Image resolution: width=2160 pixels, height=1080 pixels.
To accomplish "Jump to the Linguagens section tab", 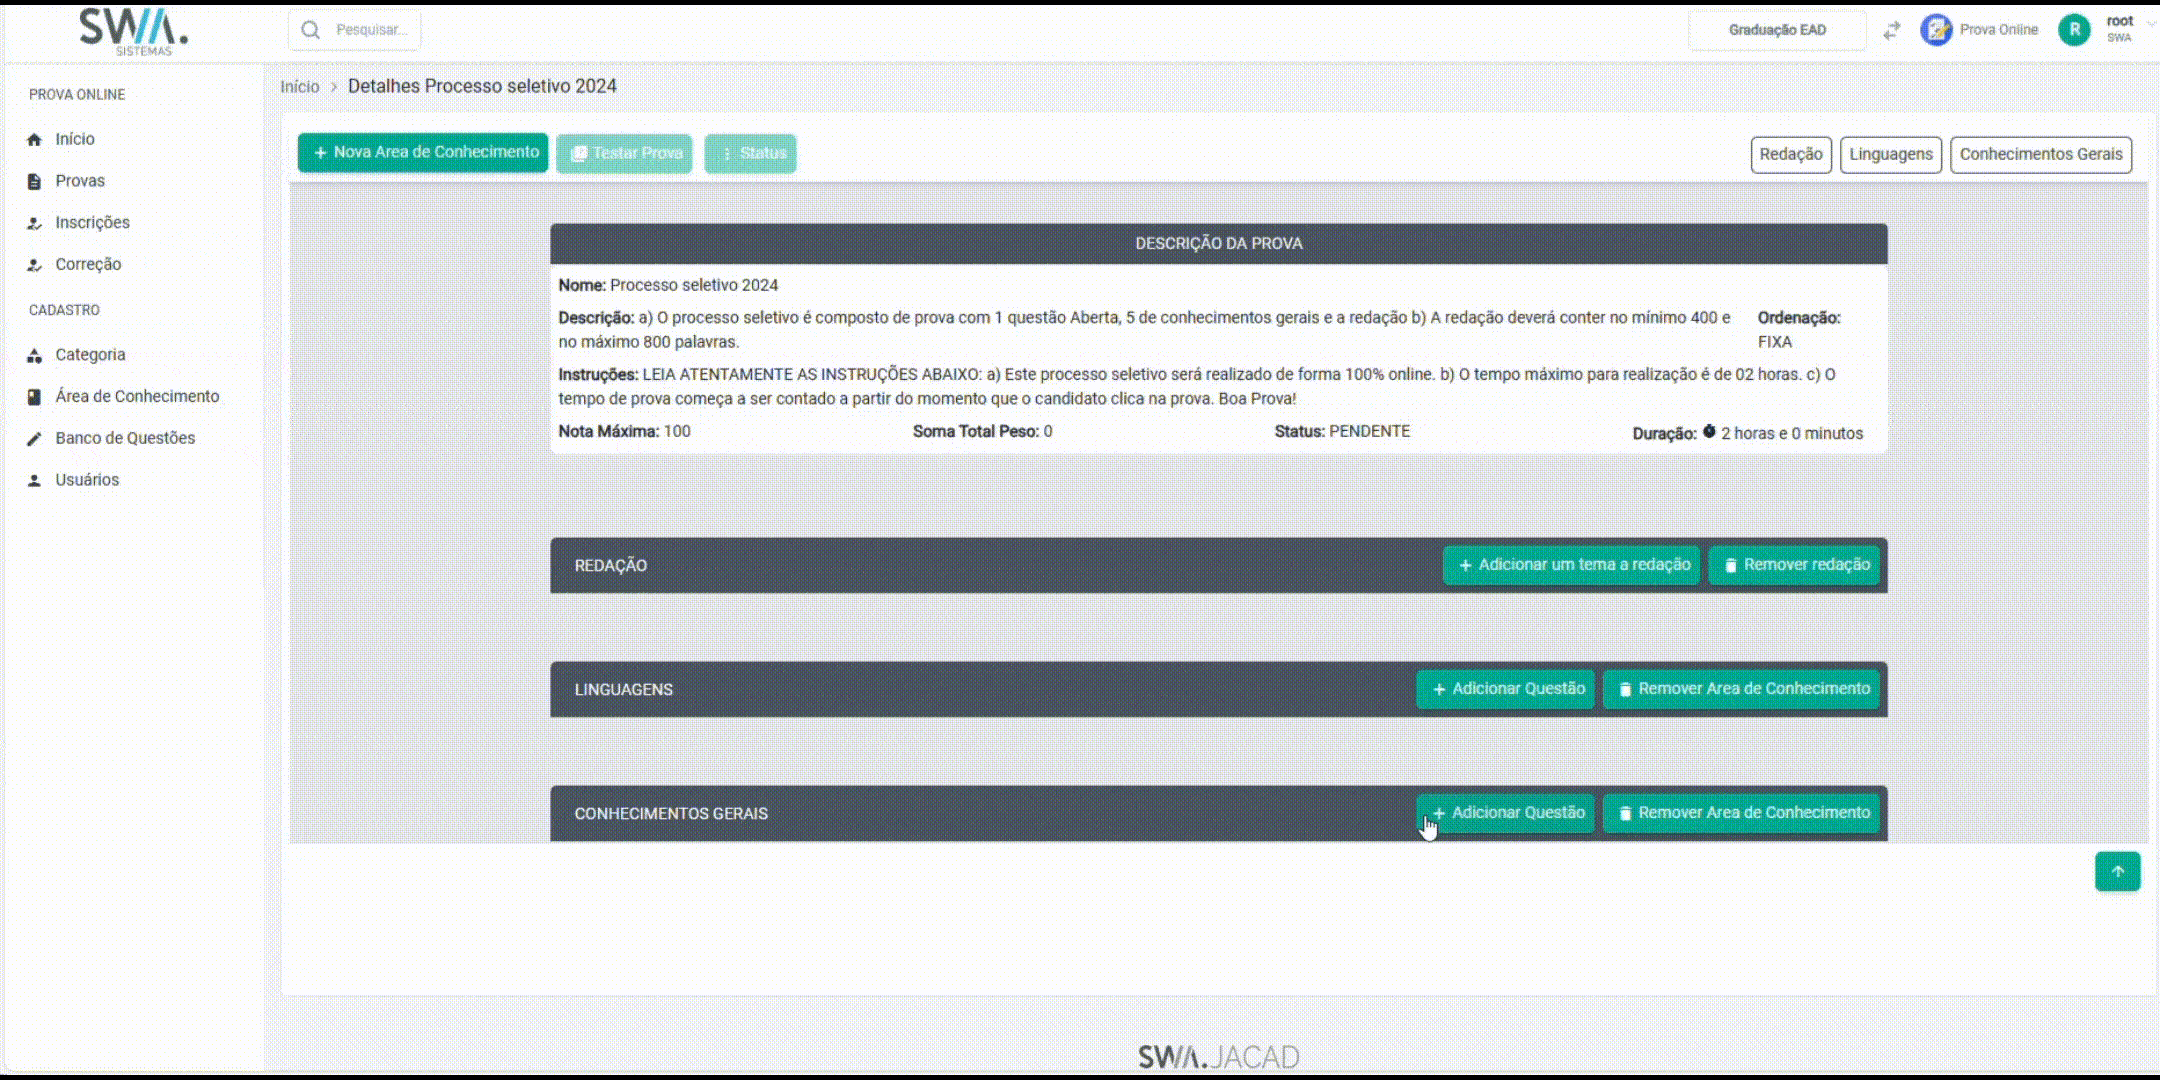I will tap(1890, 154).
